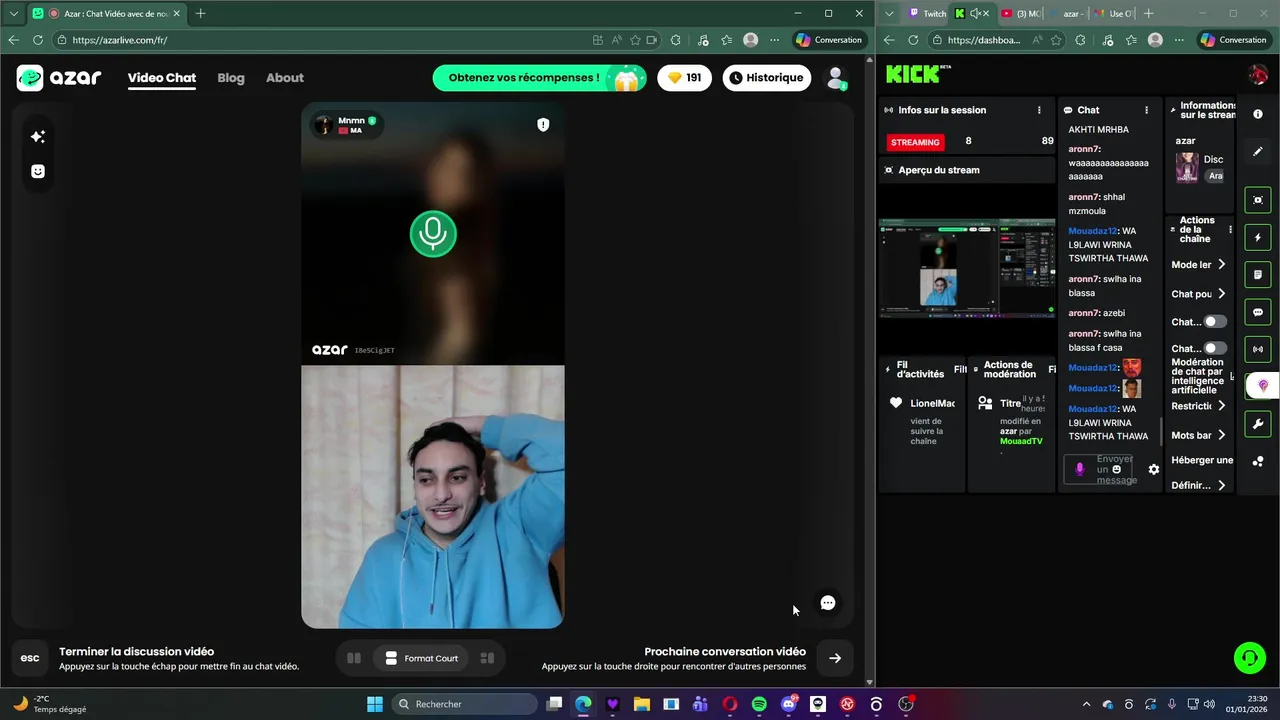Click Héberger une chaîne action
Image resolution: width=1280 pixels, height=720 pixels.
click(1202, 460)
